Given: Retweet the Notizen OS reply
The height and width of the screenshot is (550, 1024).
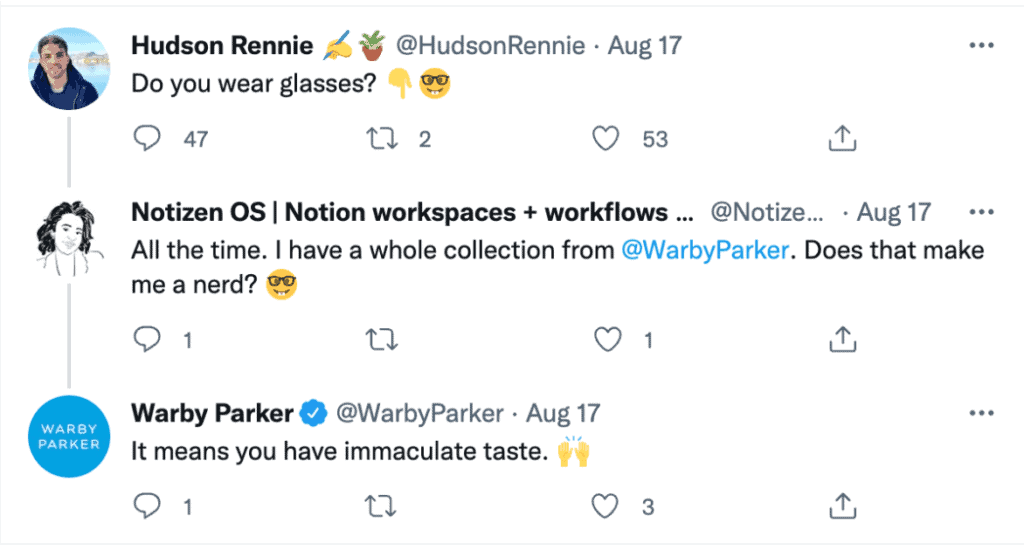Looking at the screenshot, I should (381, 340).
